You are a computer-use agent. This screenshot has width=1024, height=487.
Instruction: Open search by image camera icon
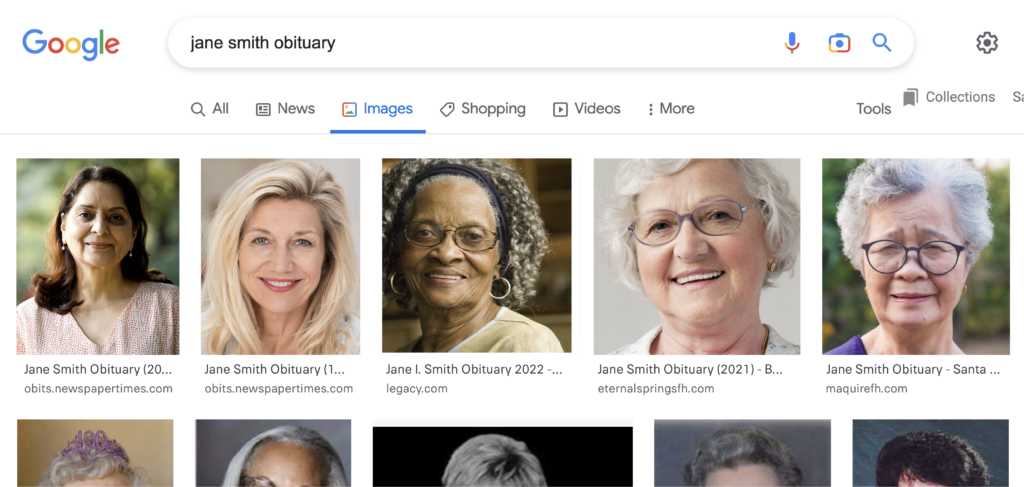pos(839,43)
